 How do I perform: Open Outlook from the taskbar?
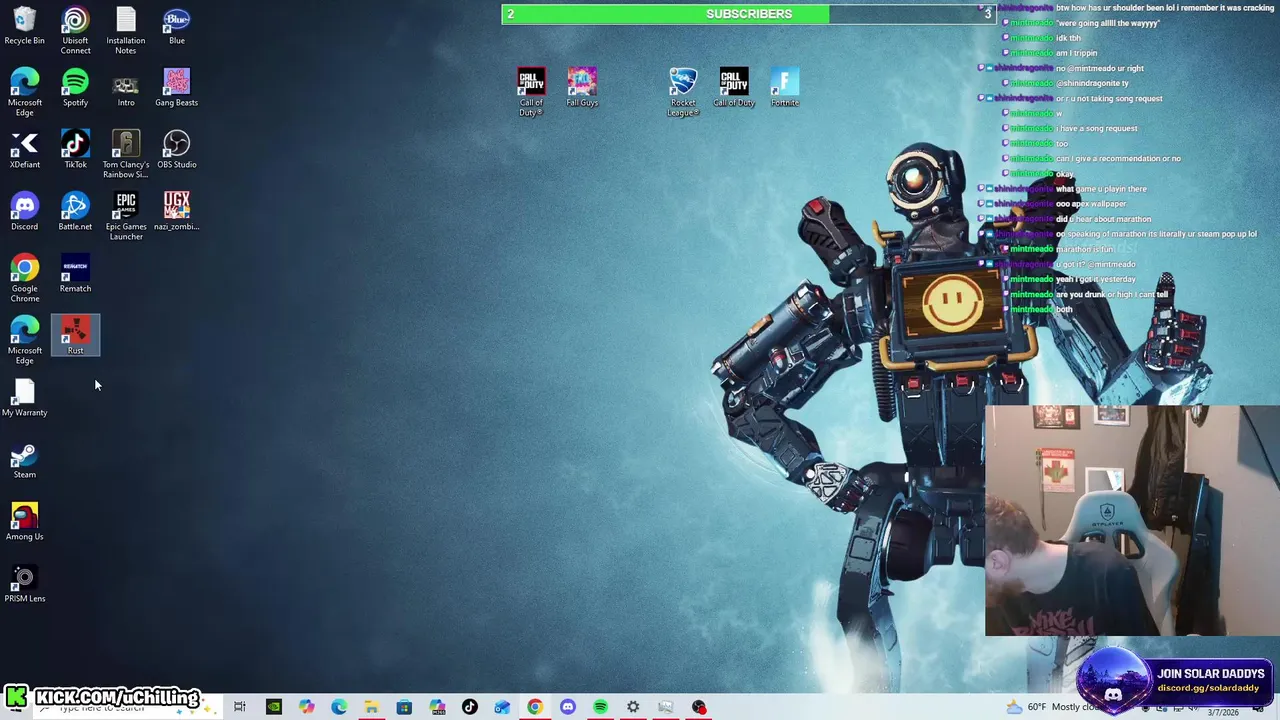point(502,707)
